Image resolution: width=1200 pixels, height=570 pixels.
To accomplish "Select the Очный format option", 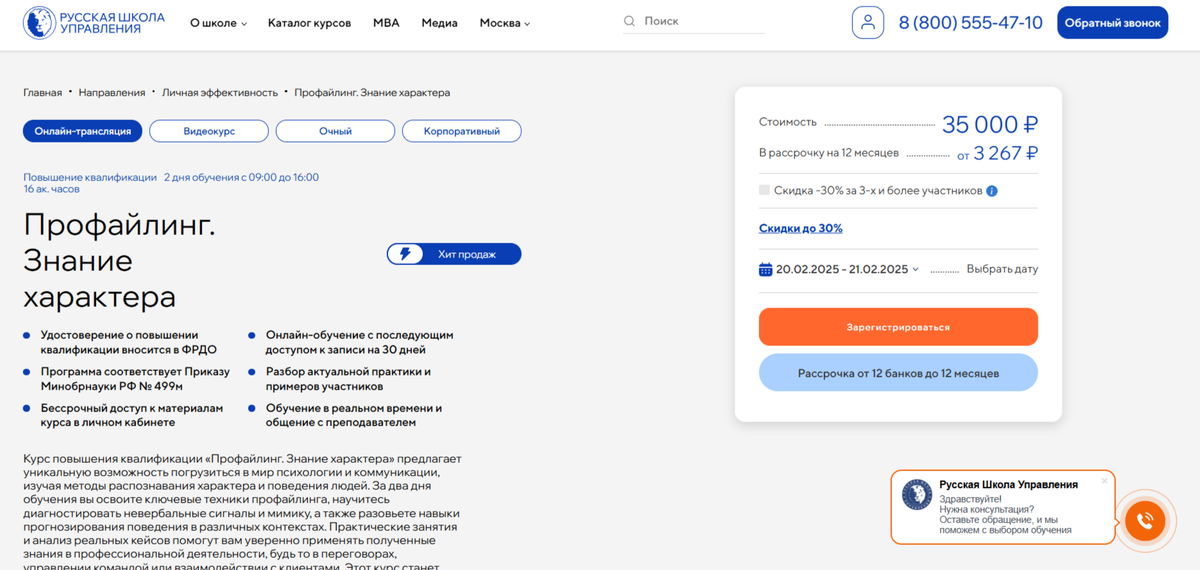I will point(335,131).
